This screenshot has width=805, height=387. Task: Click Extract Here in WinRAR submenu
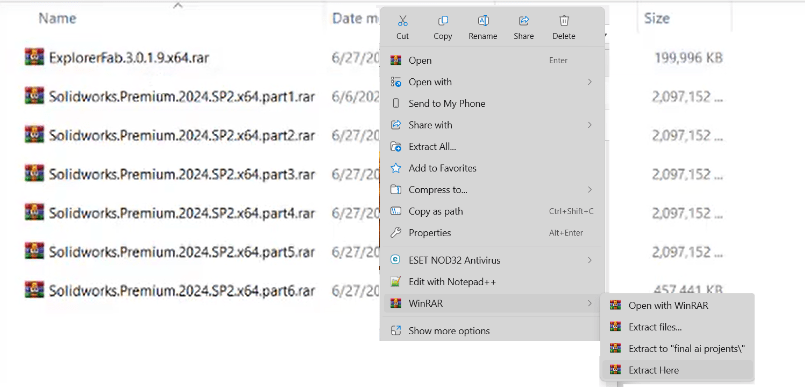pos(677,370)
